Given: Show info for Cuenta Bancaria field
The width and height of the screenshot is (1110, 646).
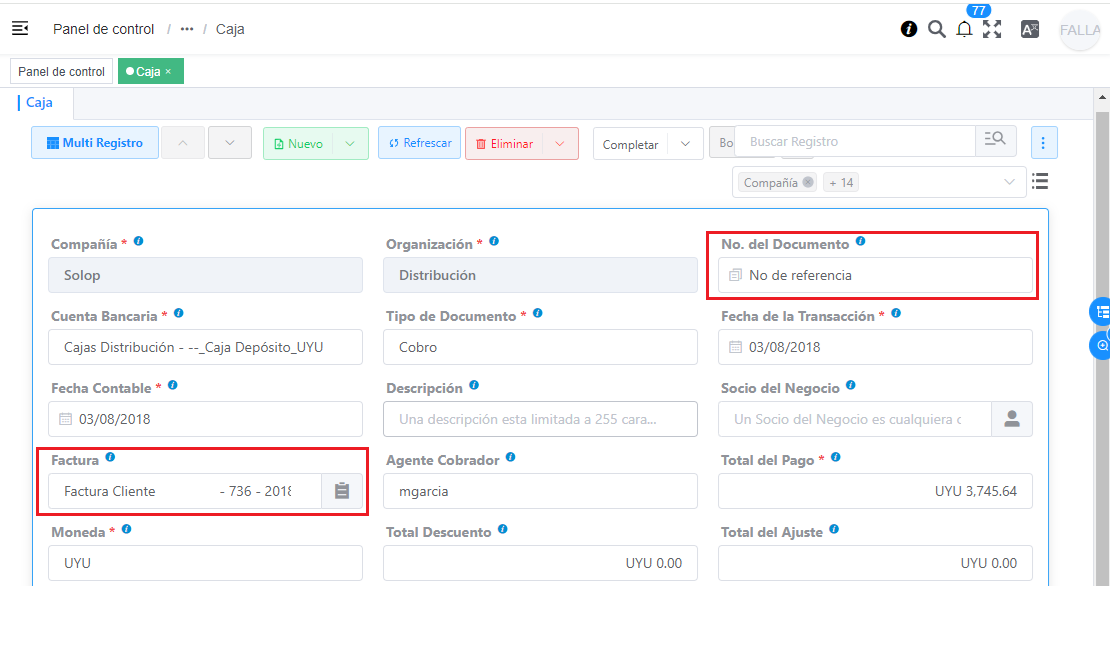Looking at the screenshot, I should (x=179, y=313).
